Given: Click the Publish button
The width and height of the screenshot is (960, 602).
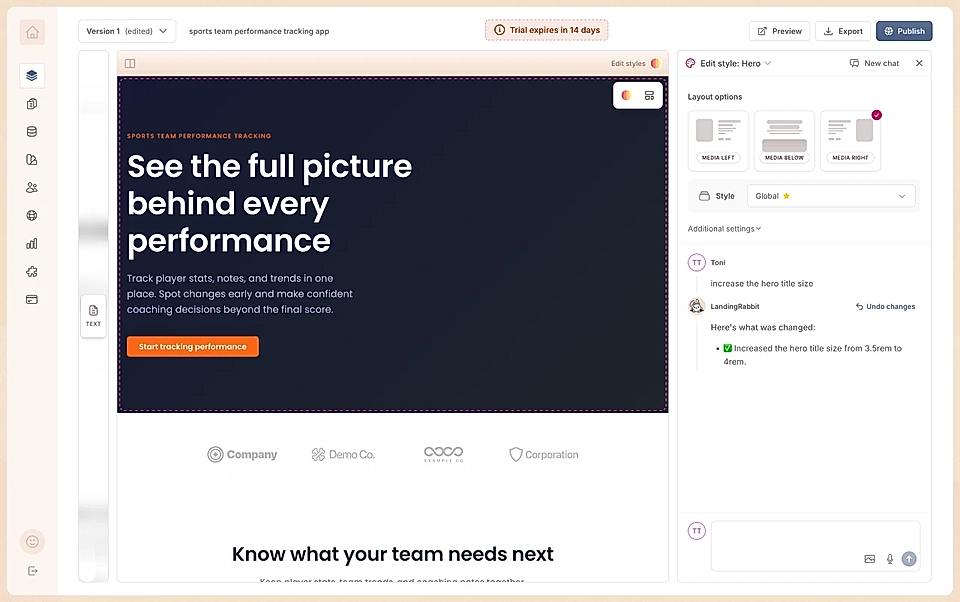Looking at the screenshot, I should 904,31.
